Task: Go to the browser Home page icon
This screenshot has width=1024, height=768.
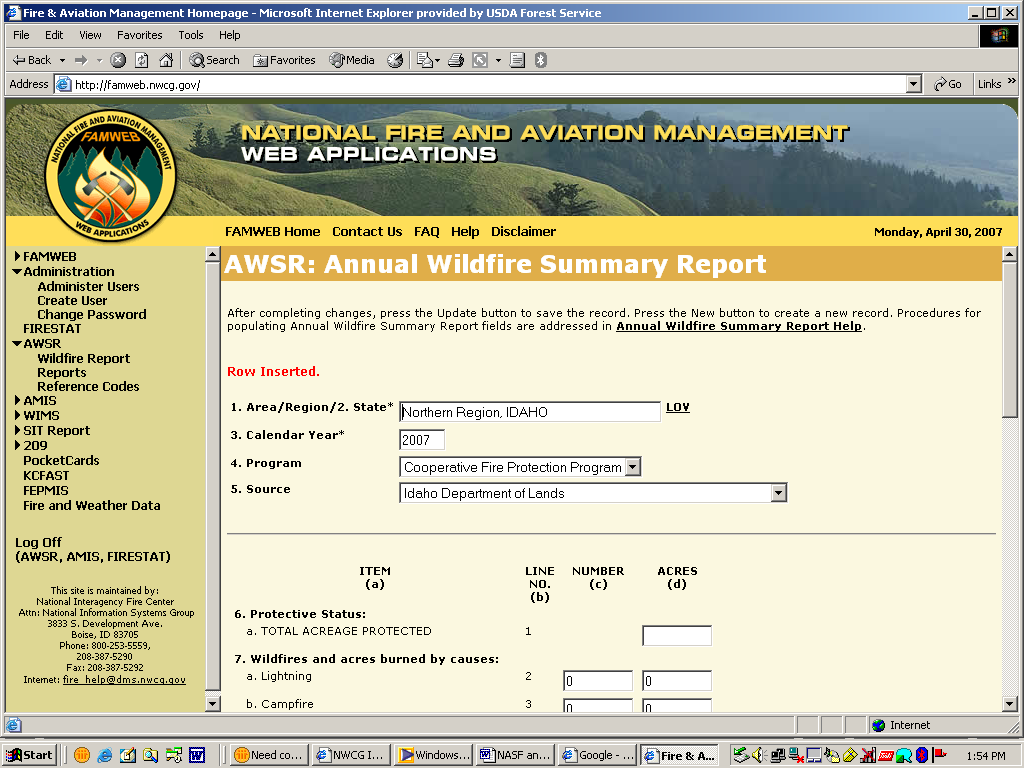Action: pos(166,60)
